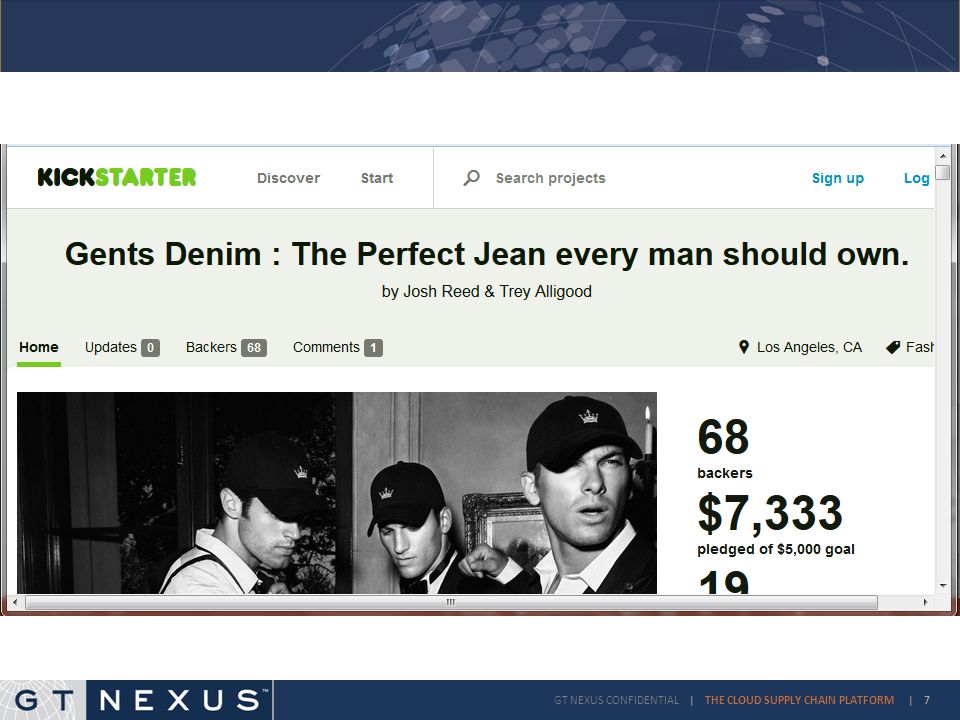Click the search magnifier icon
Viewport: 960px width, 720px height.
tap(471, 178)
